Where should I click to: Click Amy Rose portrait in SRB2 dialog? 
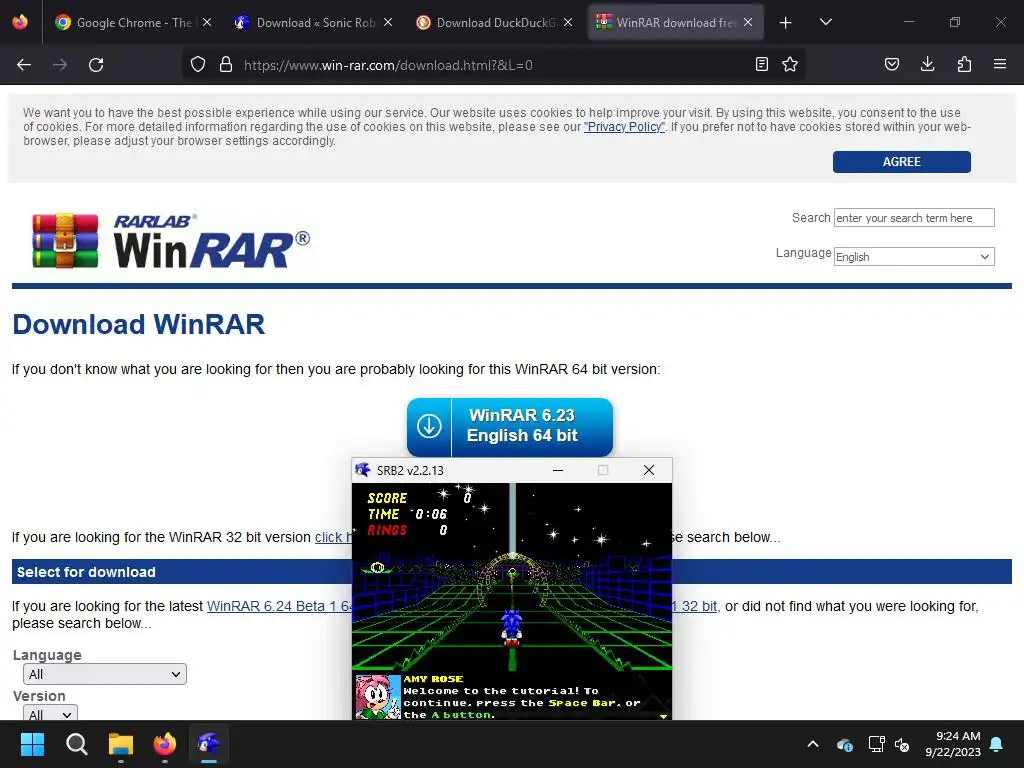(377, 697)
